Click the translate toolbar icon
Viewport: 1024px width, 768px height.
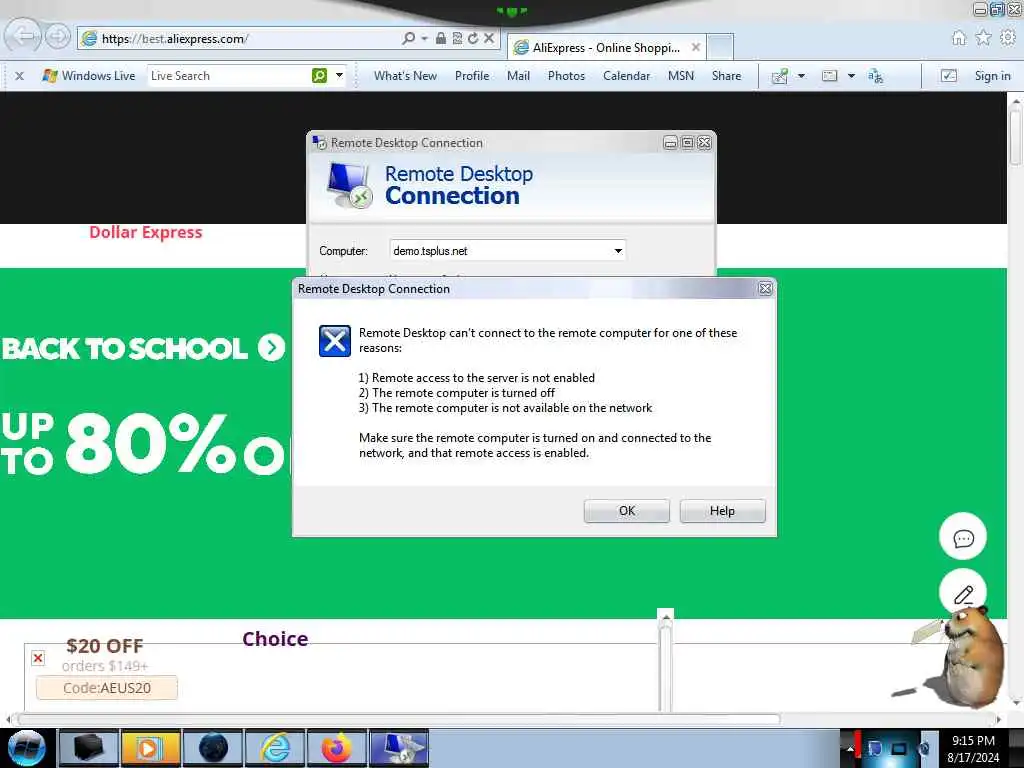(876, 76)
